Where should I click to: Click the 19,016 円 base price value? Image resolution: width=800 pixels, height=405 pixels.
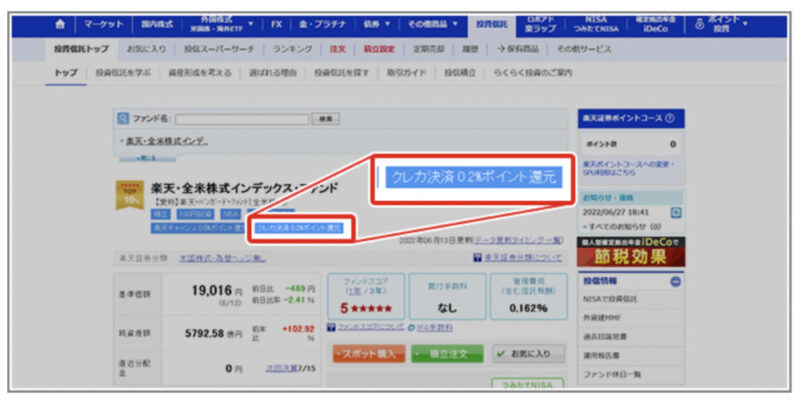click(x=217, y=291)
